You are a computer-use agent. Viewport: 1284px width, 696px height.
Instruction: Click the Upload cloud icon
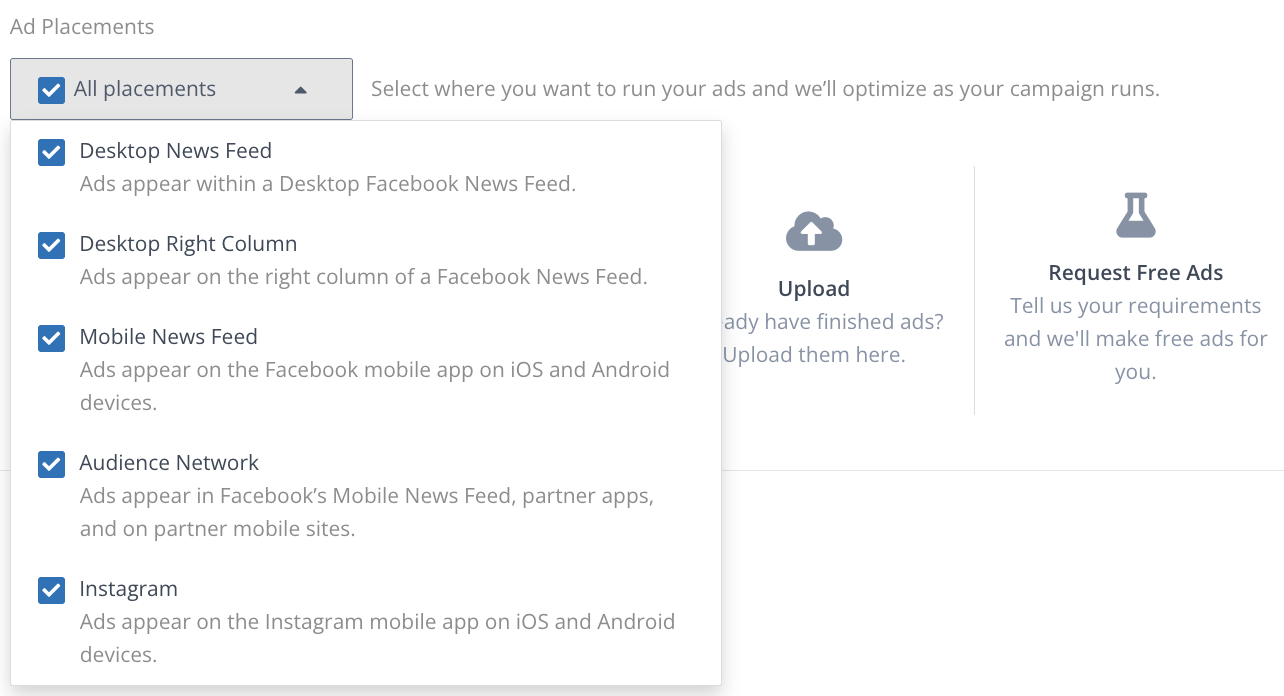[x=814, y=232]
